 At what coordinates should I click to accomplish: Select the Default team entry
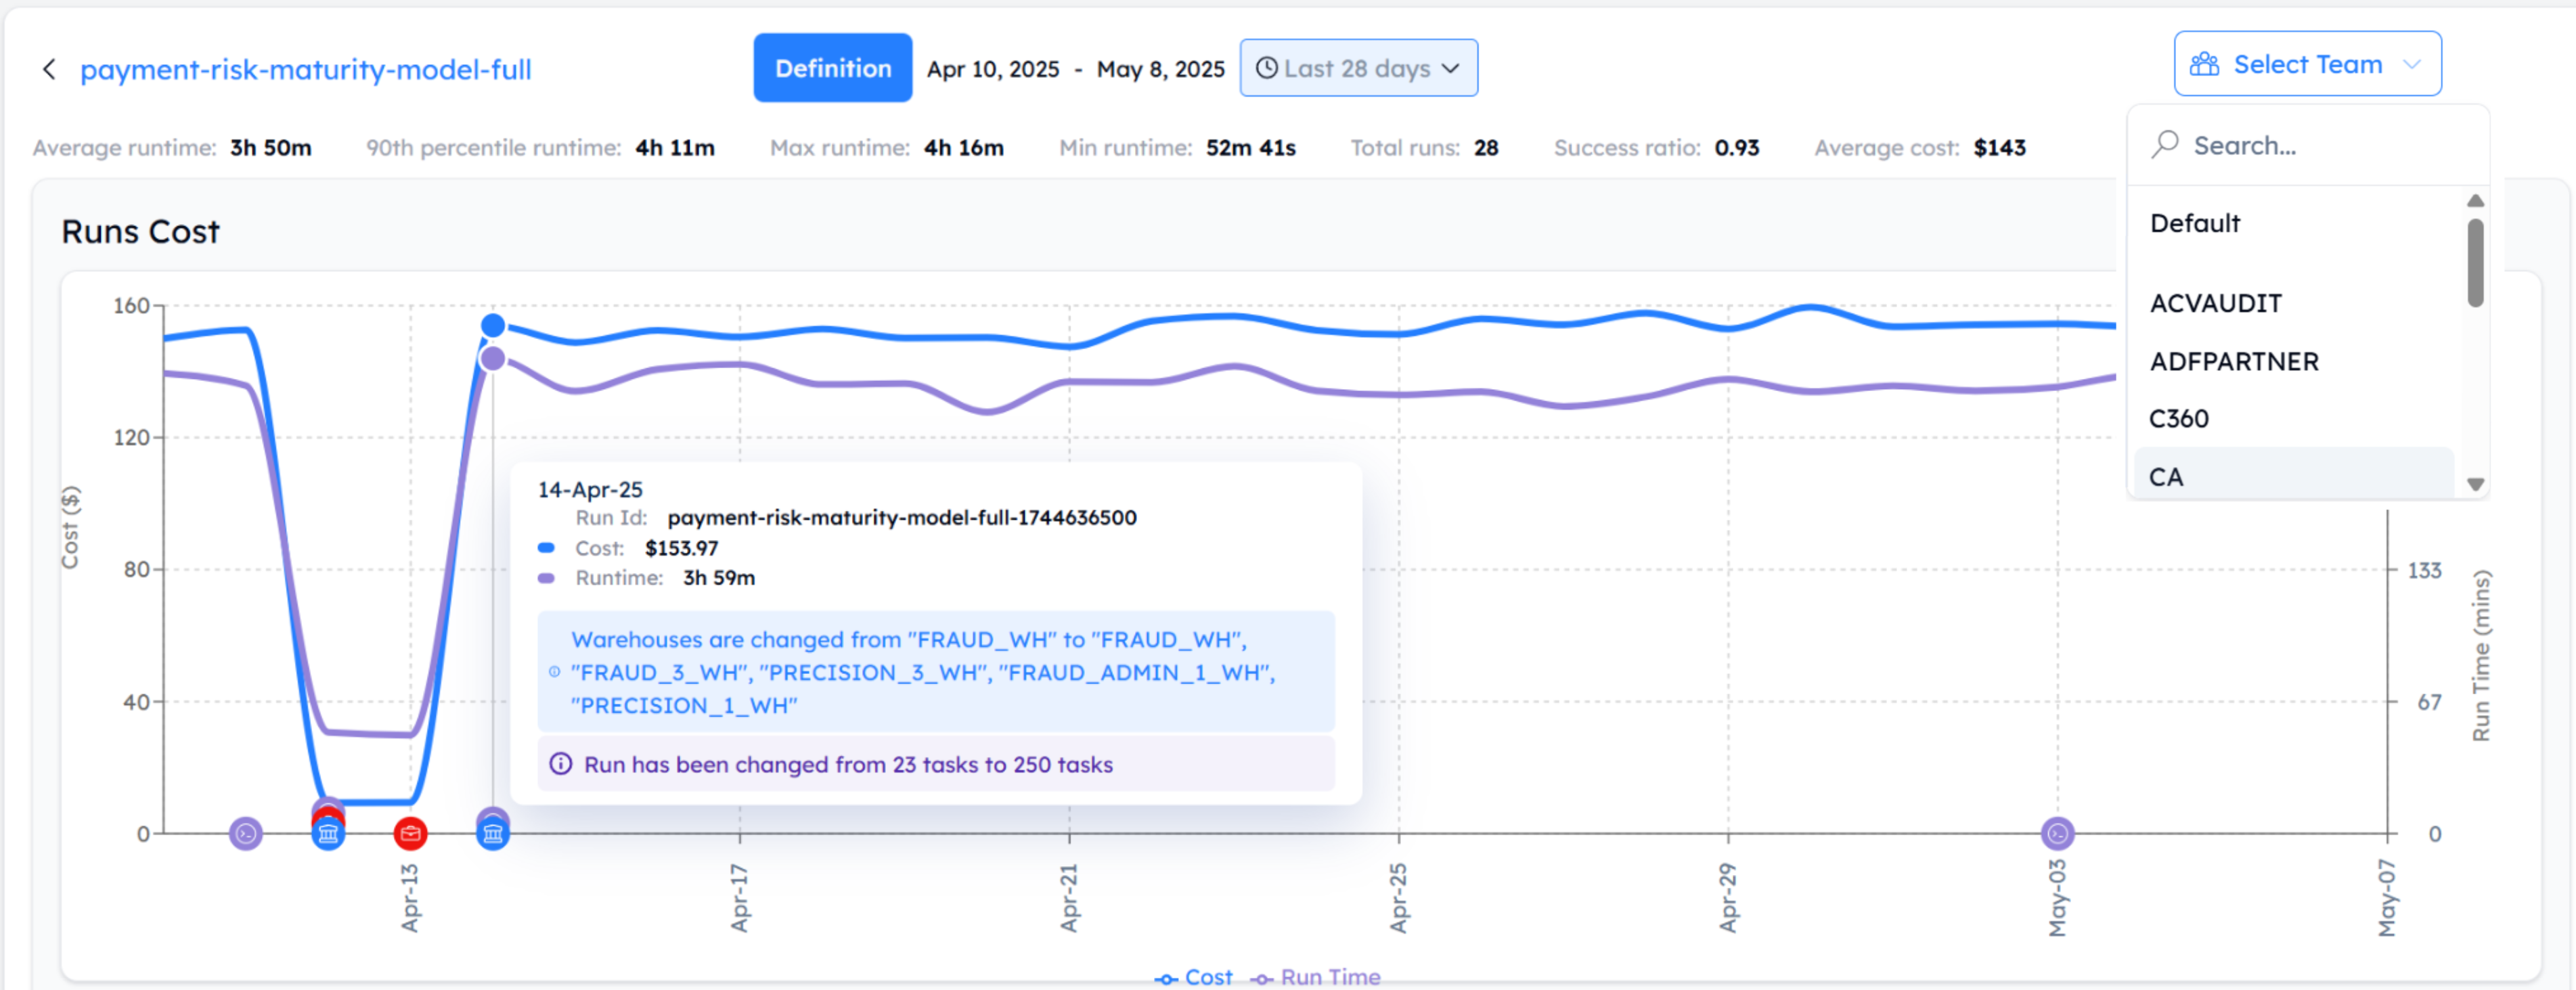[2195, 223]
